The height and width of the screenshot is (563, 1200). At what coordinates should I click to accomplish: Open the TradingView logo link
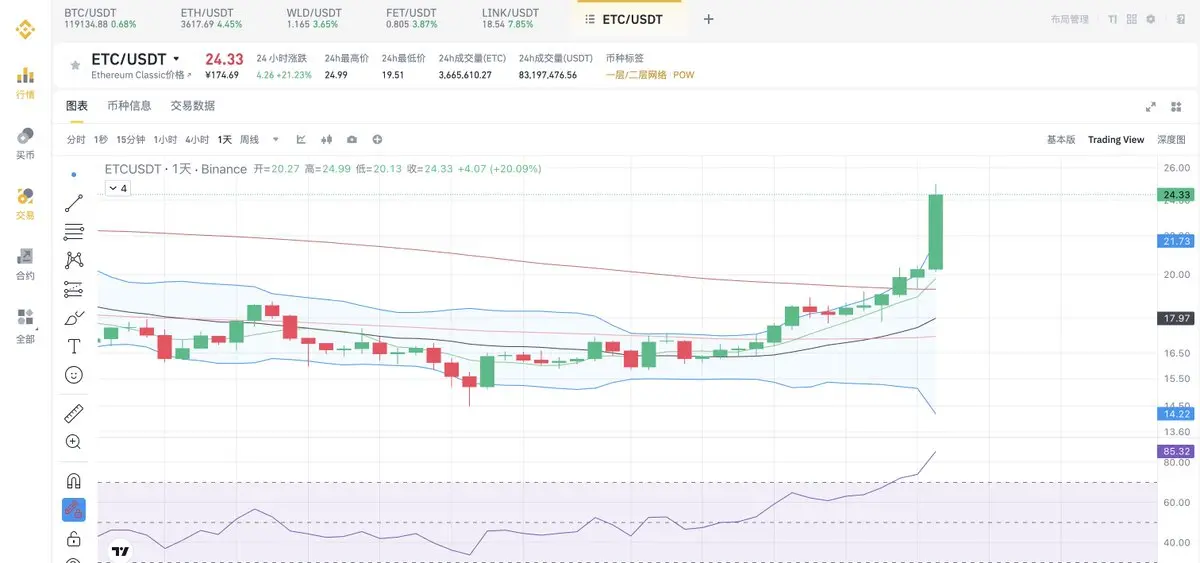[120, 551]
